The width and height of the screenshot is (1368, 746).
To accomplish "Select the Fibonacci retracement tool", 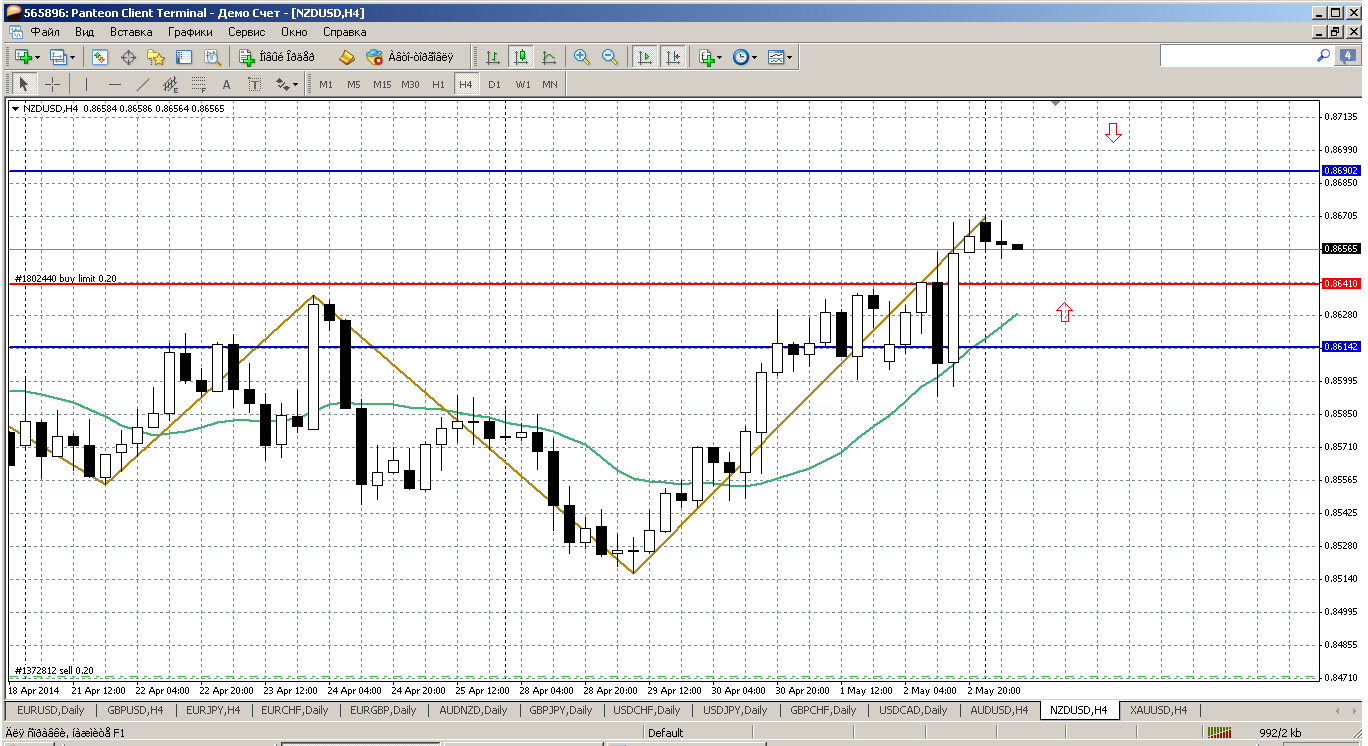I will [199, 84].
